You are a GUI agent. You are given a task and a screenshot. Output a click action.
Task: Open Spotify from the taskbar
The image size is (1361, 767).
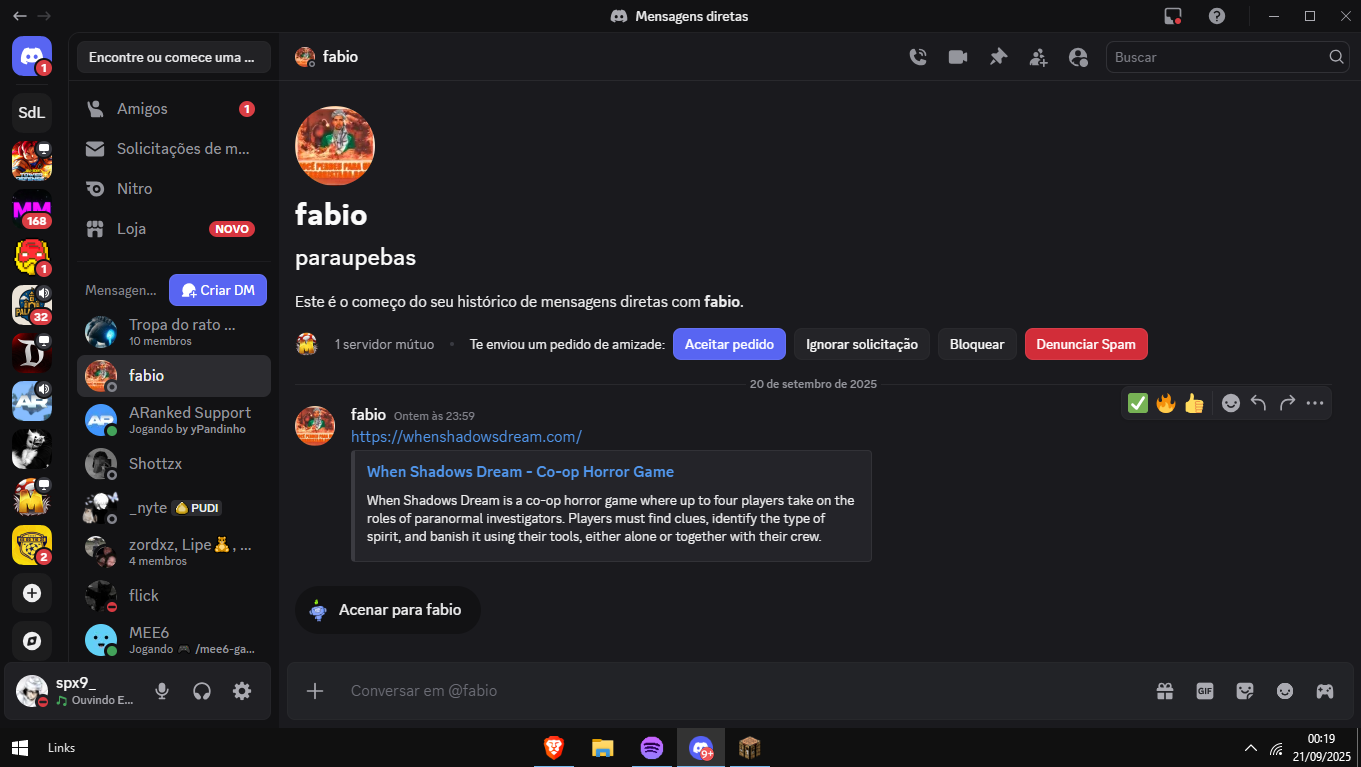tap(652, 747)
